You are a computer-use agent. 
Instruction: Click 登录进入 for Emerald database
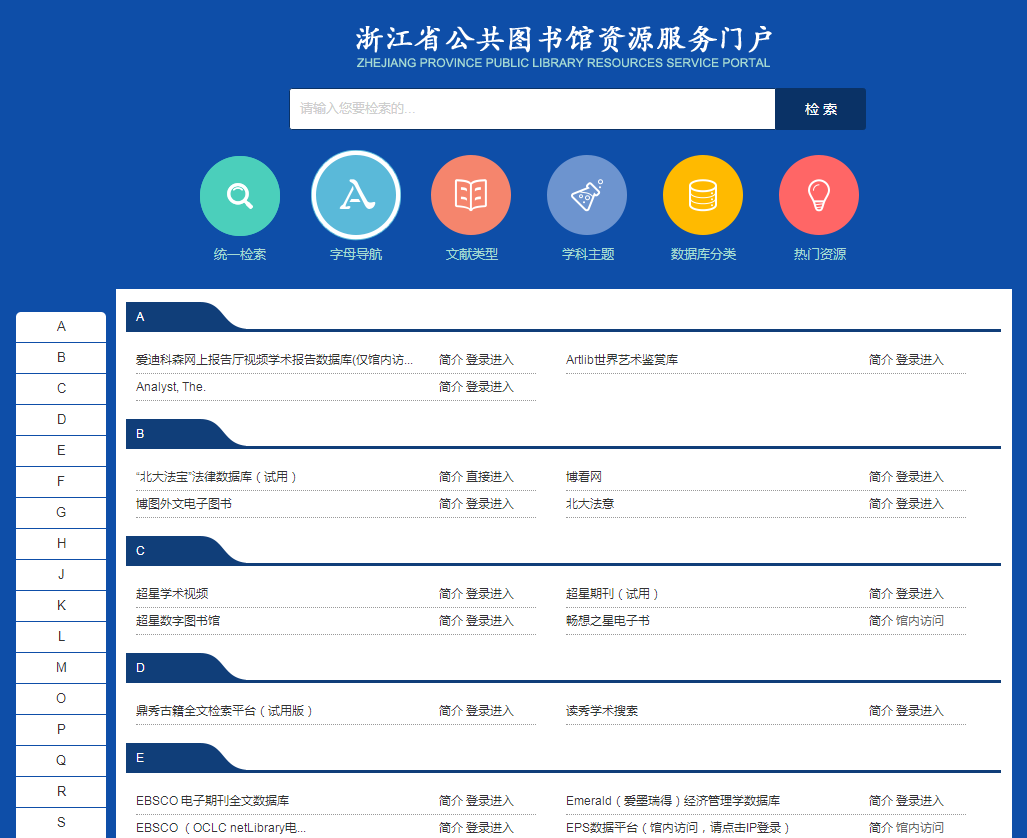[x=920, y=801]
